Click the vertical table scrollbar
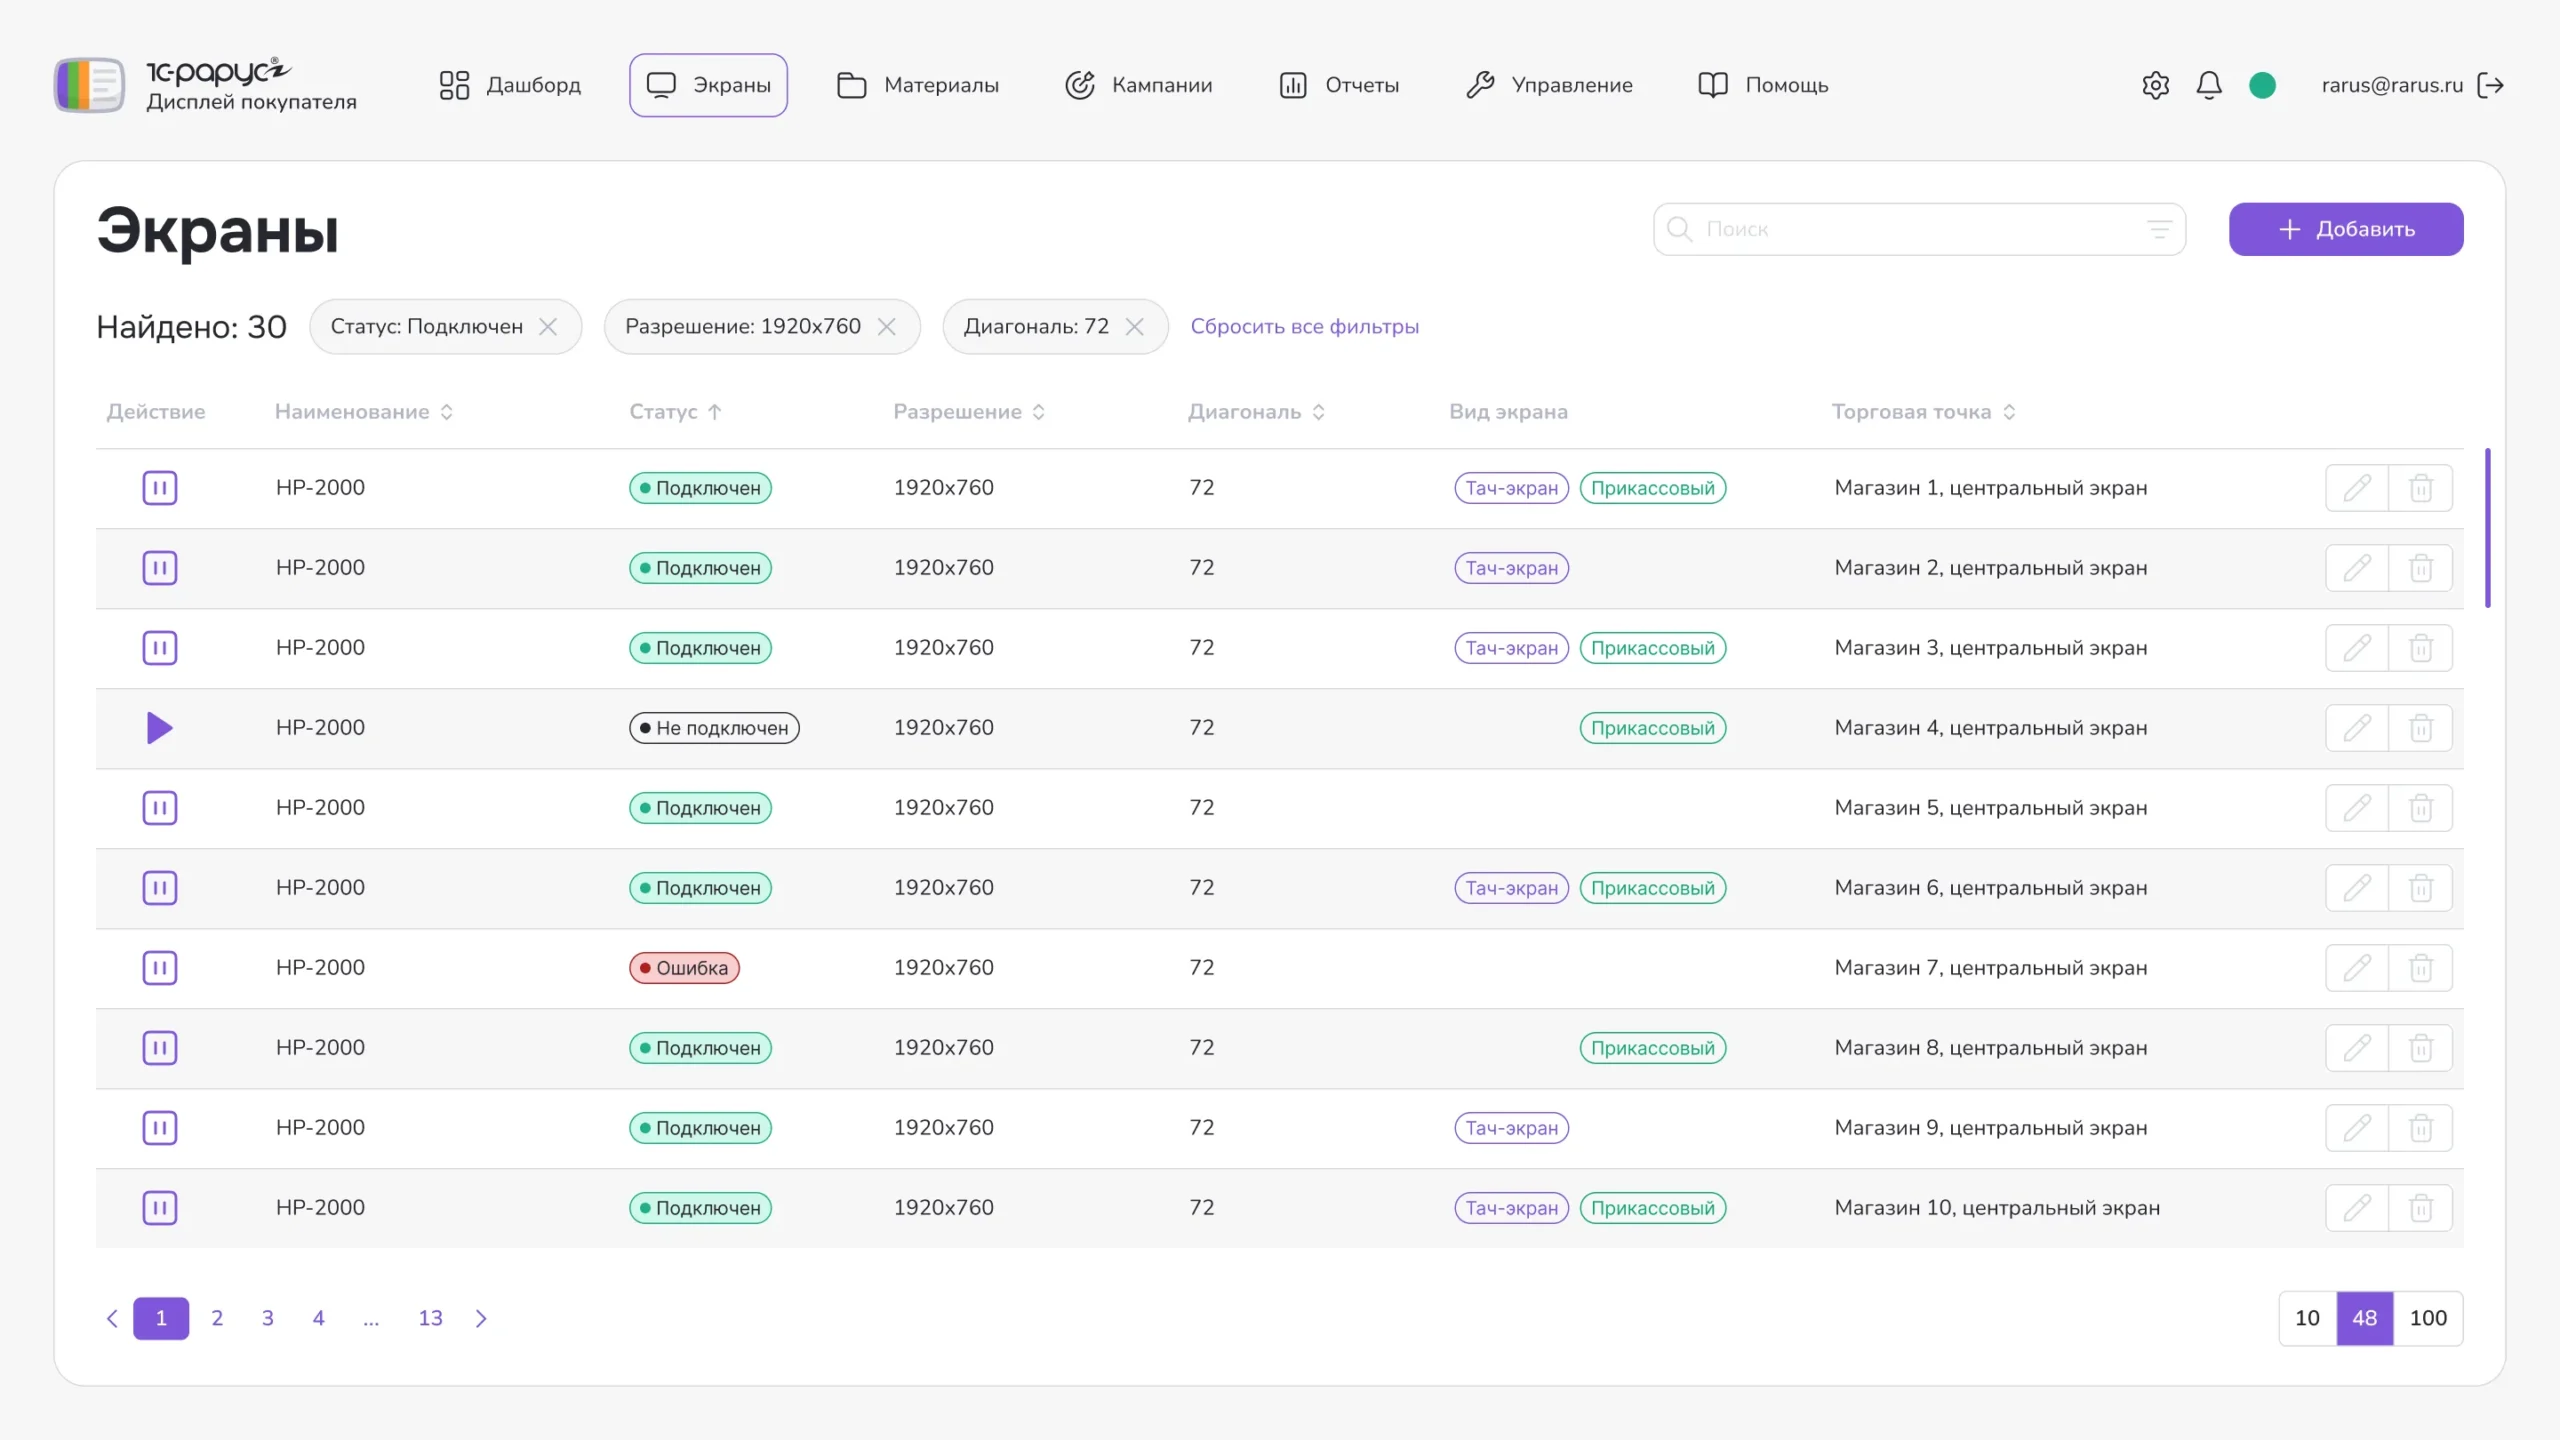 pos(2487,528)
